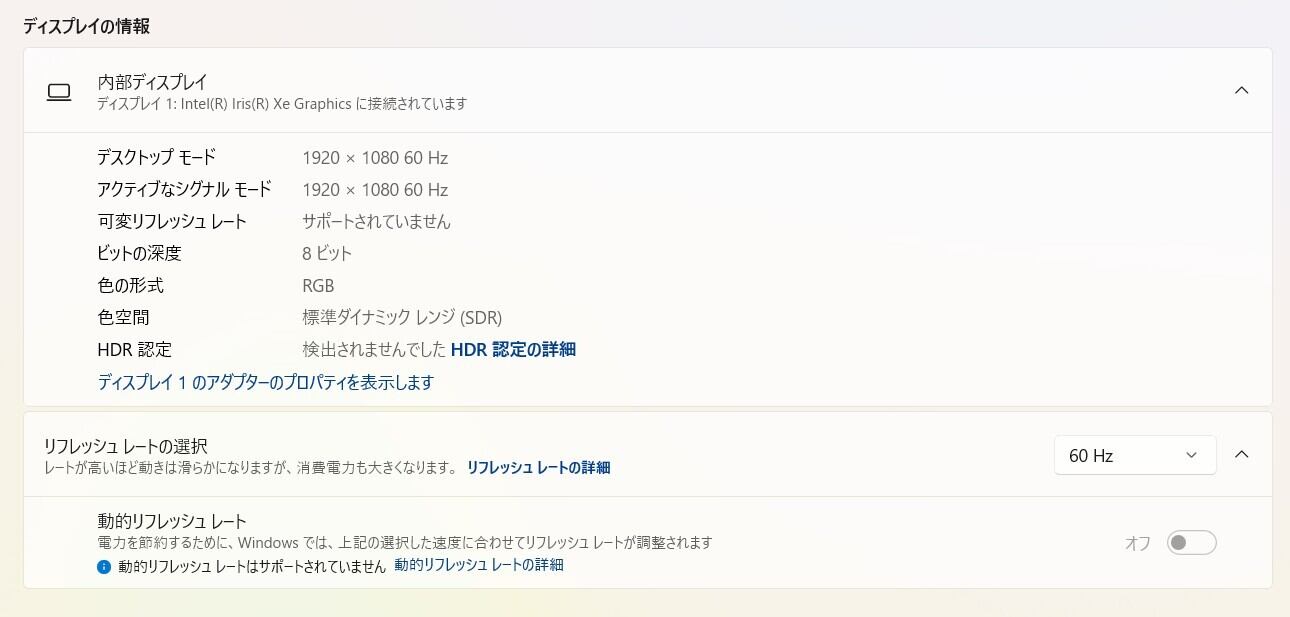This screenshot has height=617, width=1290.
Task: Open the HDR 認定の詳細 link
Action: pyautogui.click(x=513, y=349)
